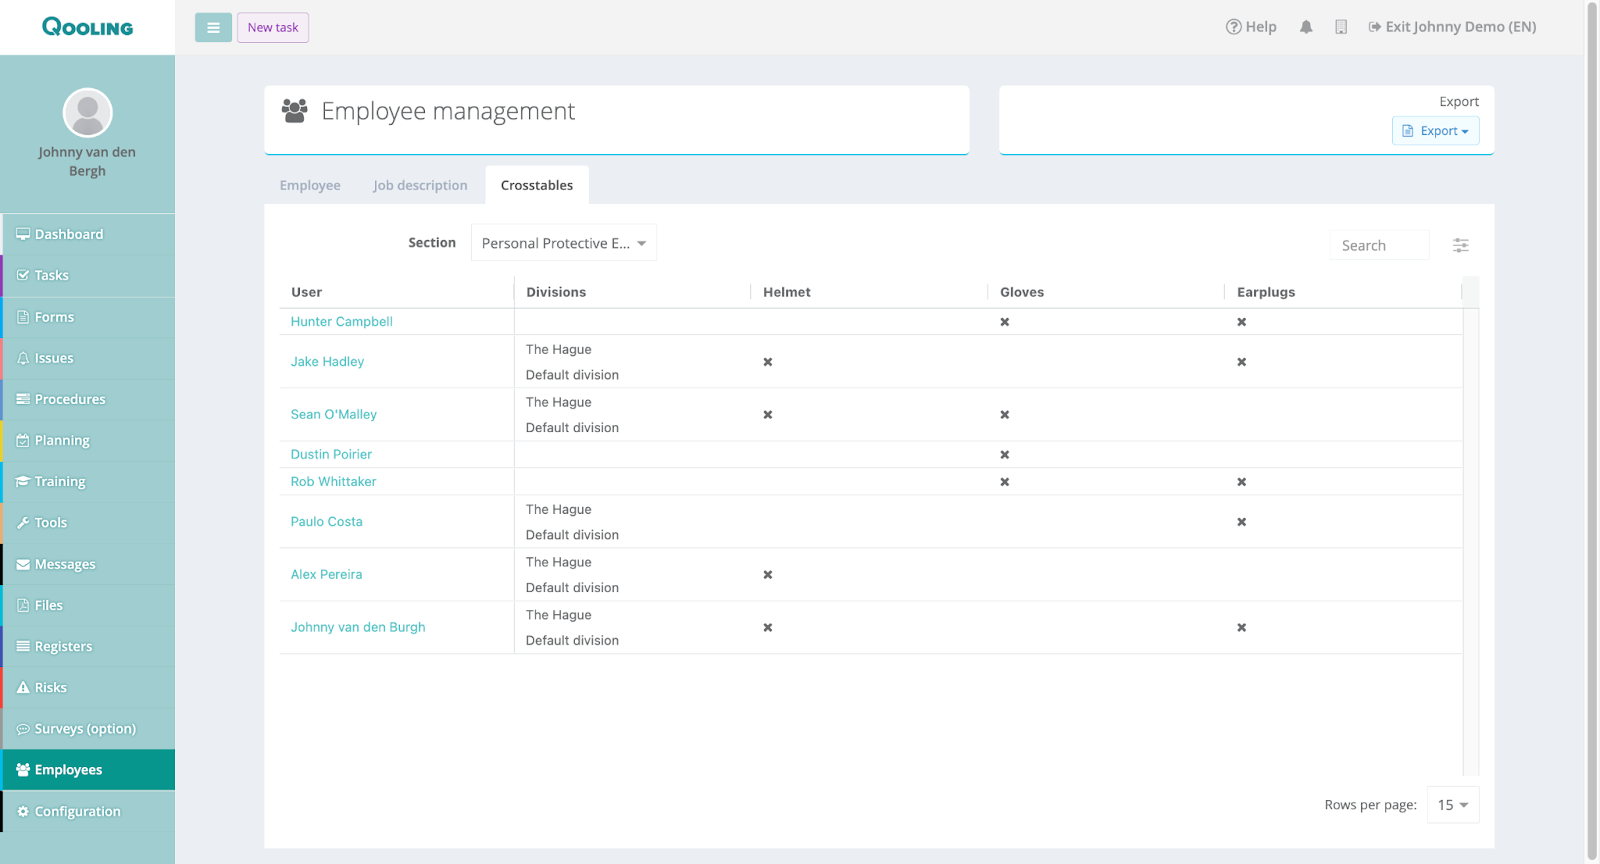Click Sean O'Malley's Gloves cross mark
This screenshot has height=864, width=1600.
[x=1005, y=415]
